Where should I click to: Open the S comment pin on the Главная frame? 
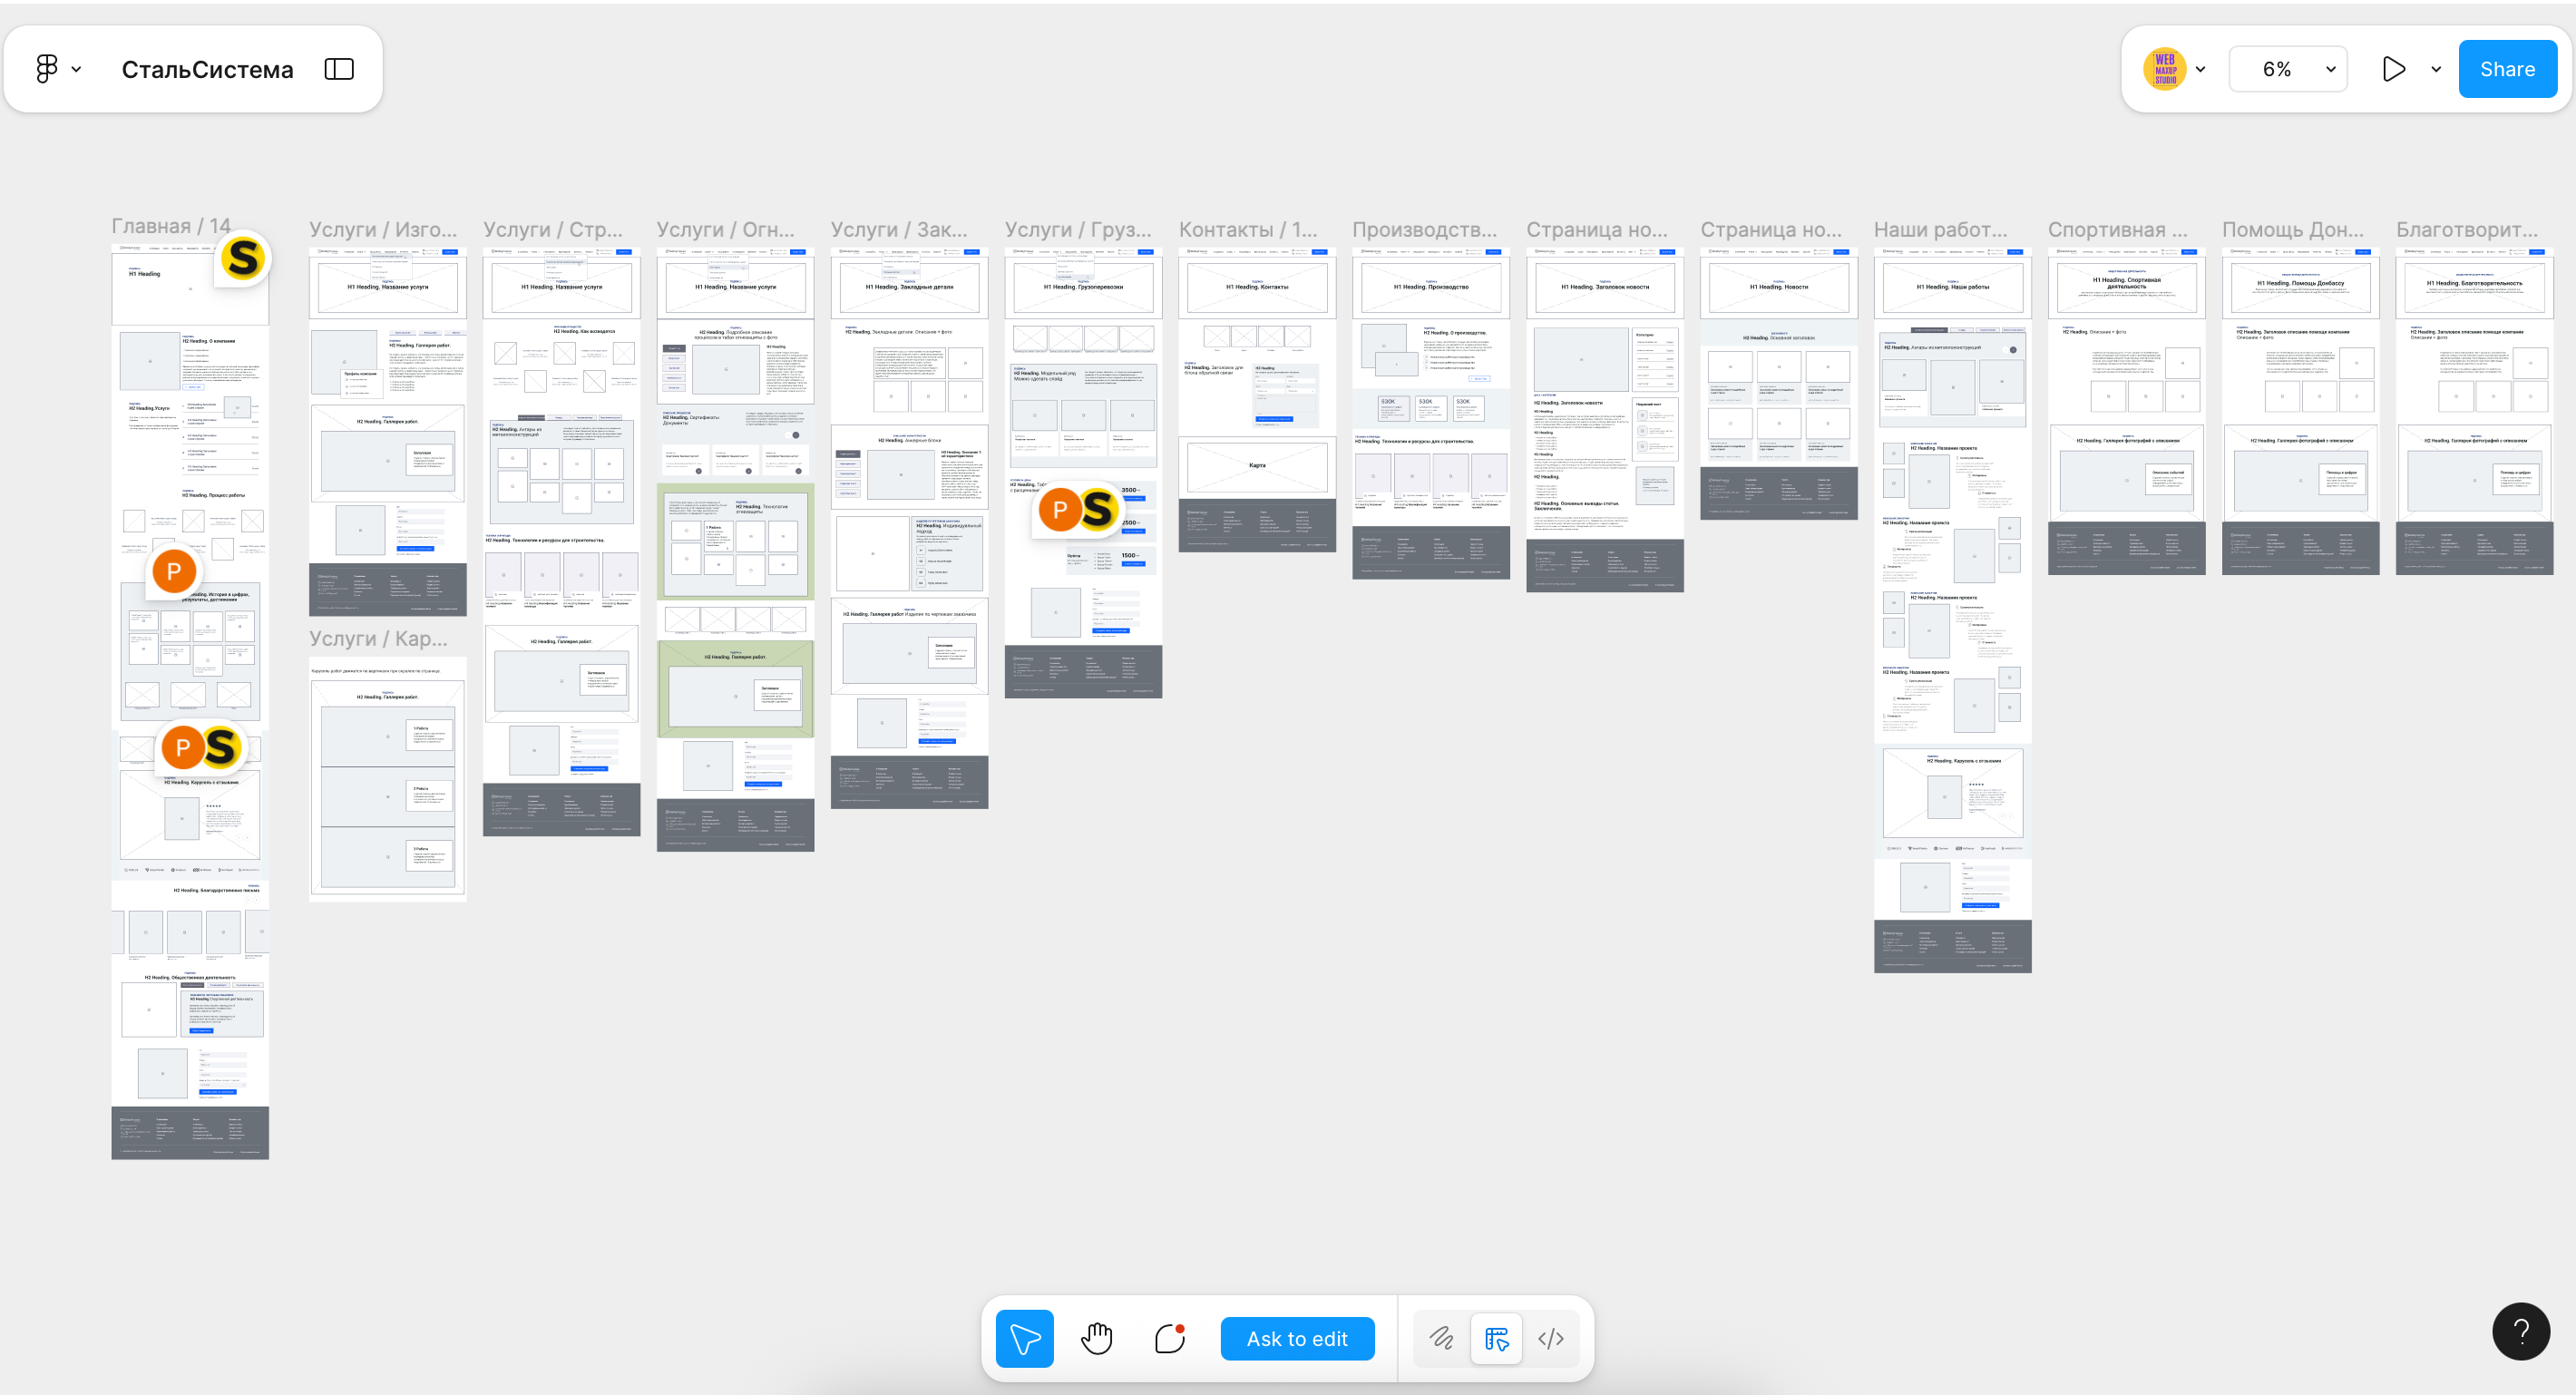(x=243, y=259)
